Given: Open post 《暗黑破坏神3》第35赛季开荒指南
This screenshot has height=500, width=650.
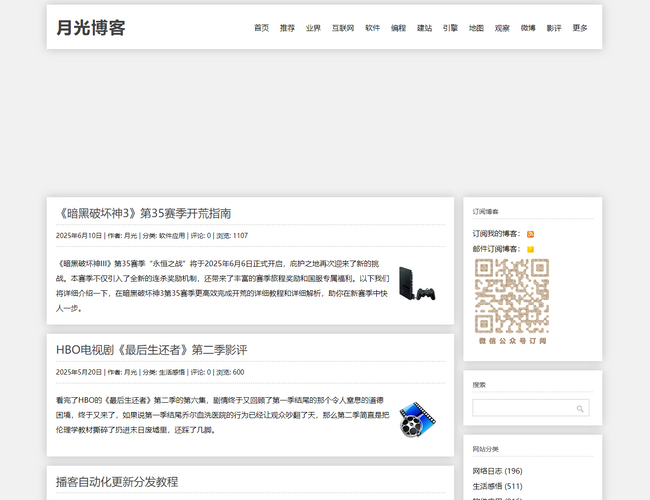Looking at the screenshot, I should coord(143,213).
